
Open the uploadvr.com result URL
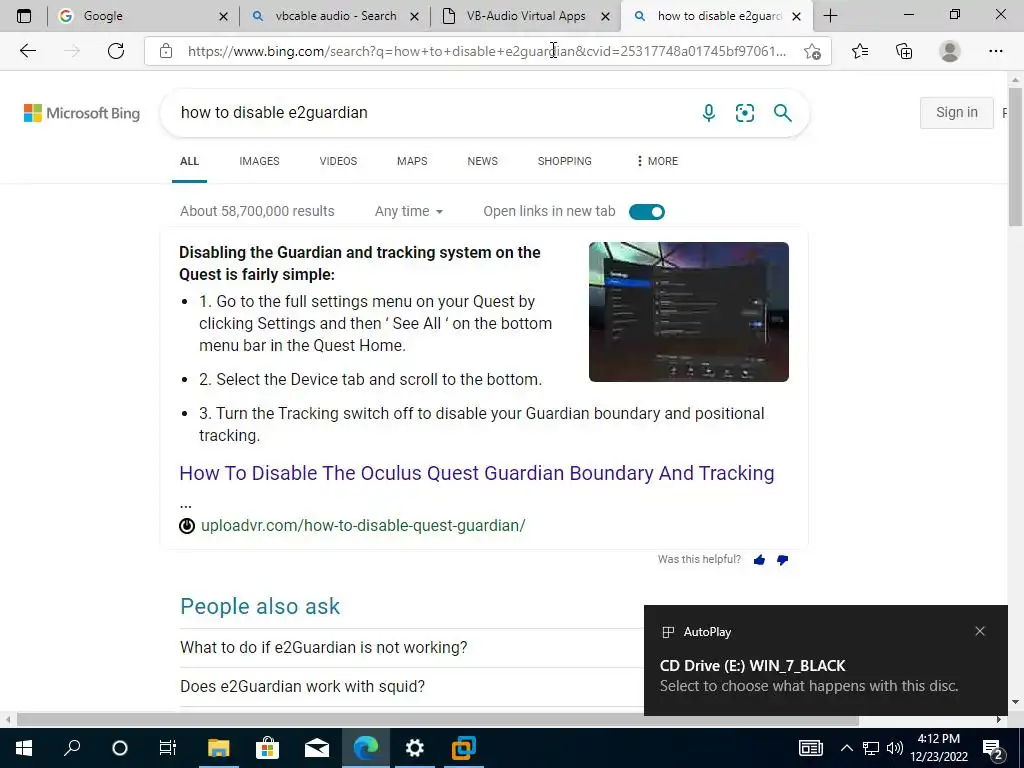coord(363,526)
